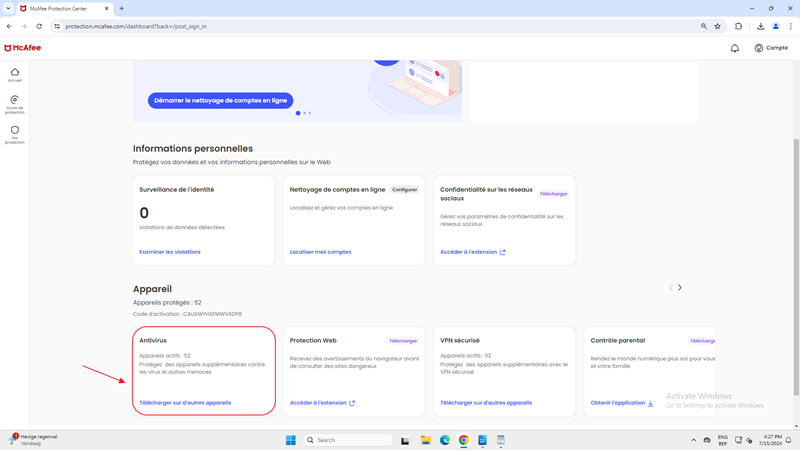Click Accéder à l'extension in Confidentialité card
The image size is (800, 450).
point(472,252)
